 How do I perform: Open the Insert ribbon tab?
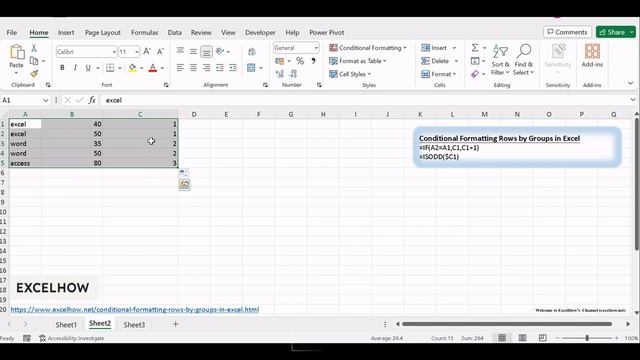[x=66, y=32]
